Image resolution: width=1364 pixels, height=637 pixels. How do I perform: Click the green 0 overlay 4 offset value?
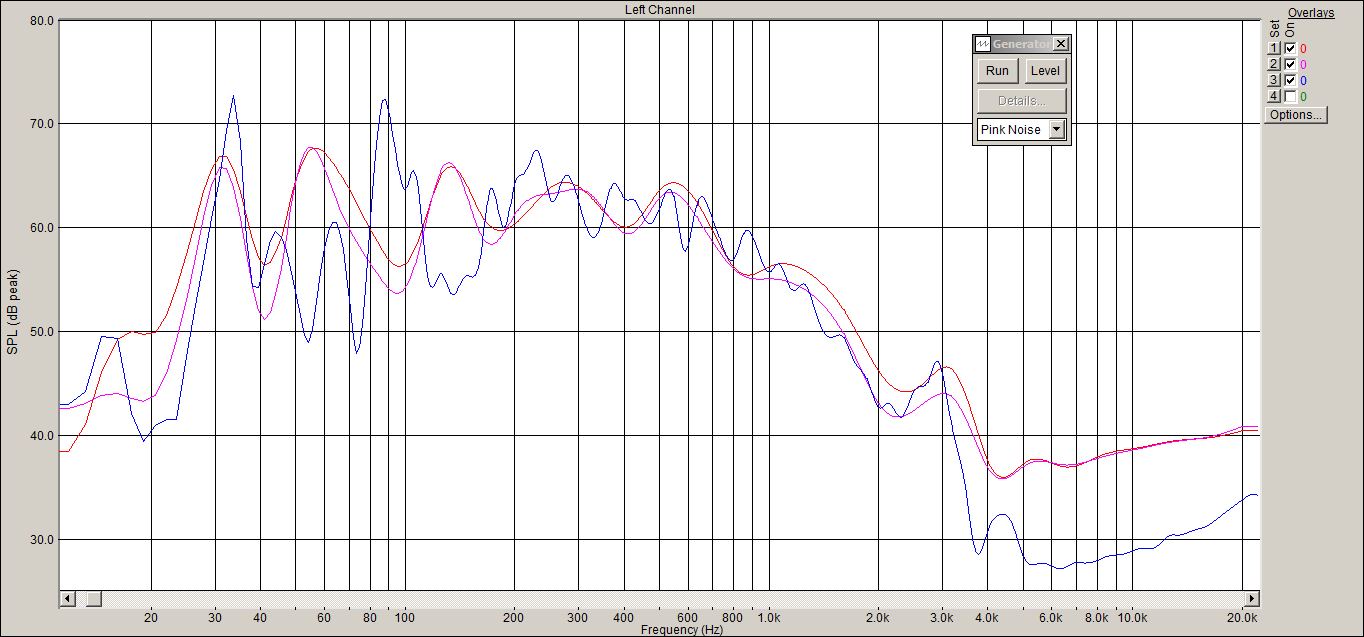coord(1303,96)
